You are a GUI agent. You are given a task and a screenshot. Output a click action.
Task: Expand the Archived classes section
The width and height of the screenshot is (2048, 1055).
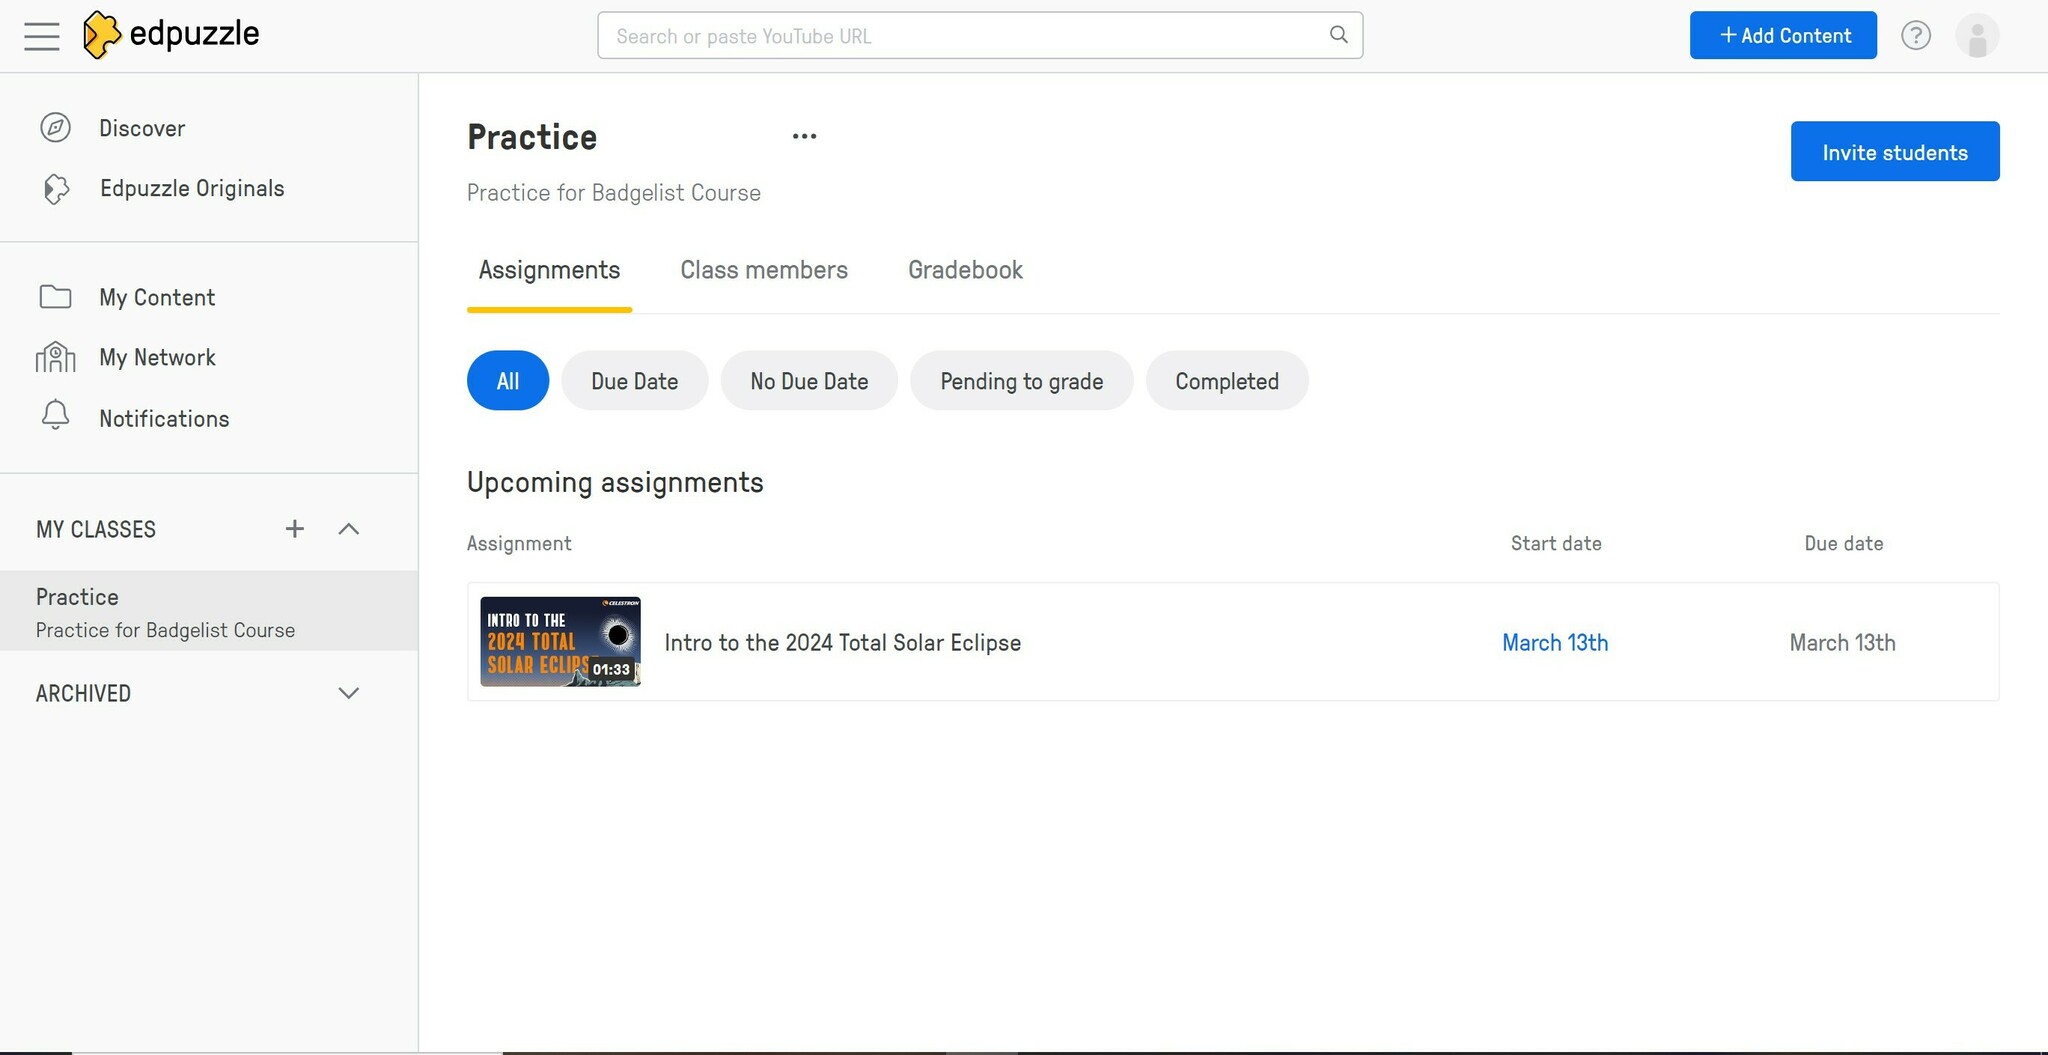pos(348,693)
